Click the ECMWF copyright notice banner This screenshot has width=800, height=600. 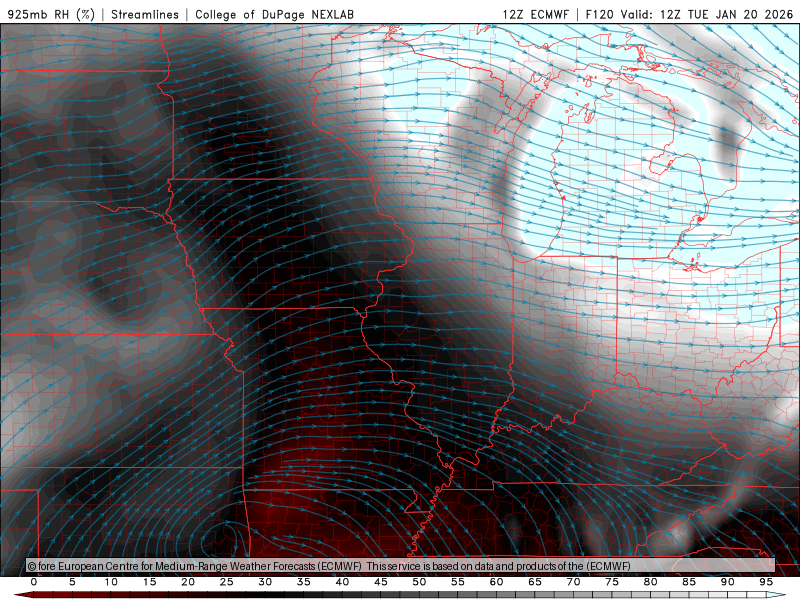(x=401, y=566)
